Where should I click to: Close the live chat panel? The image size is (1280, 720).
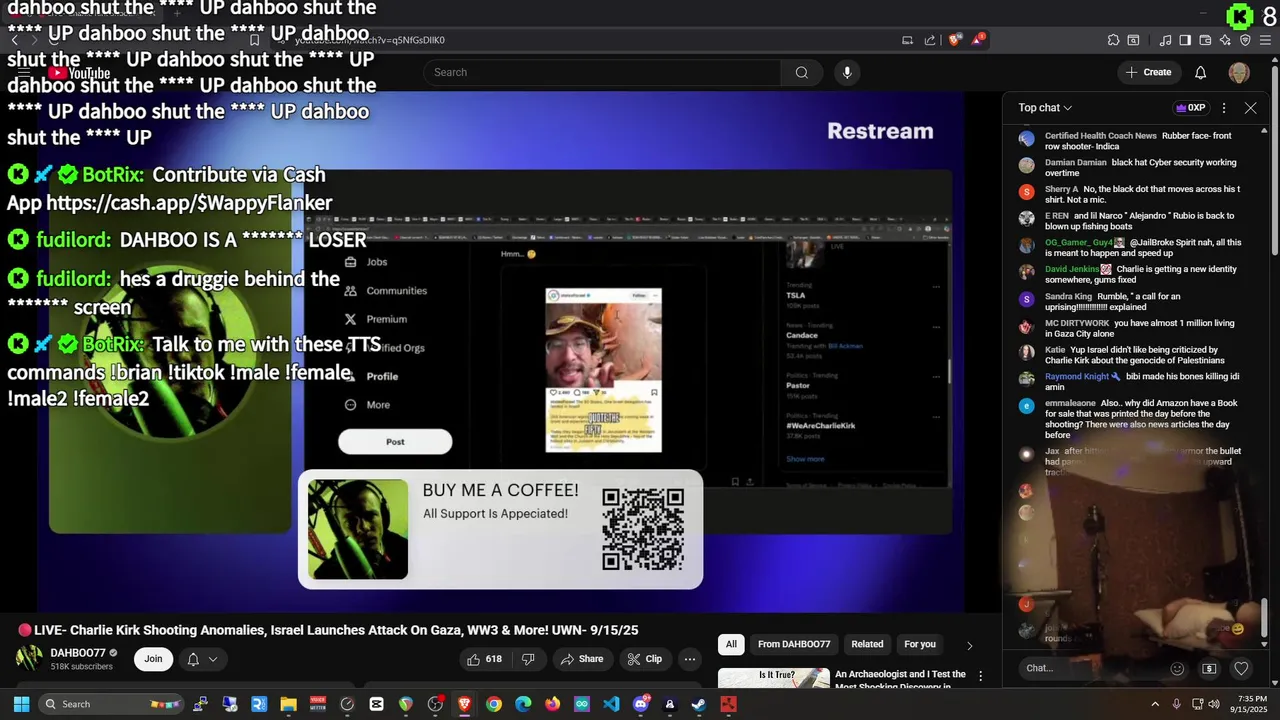tap(1250, 108)
